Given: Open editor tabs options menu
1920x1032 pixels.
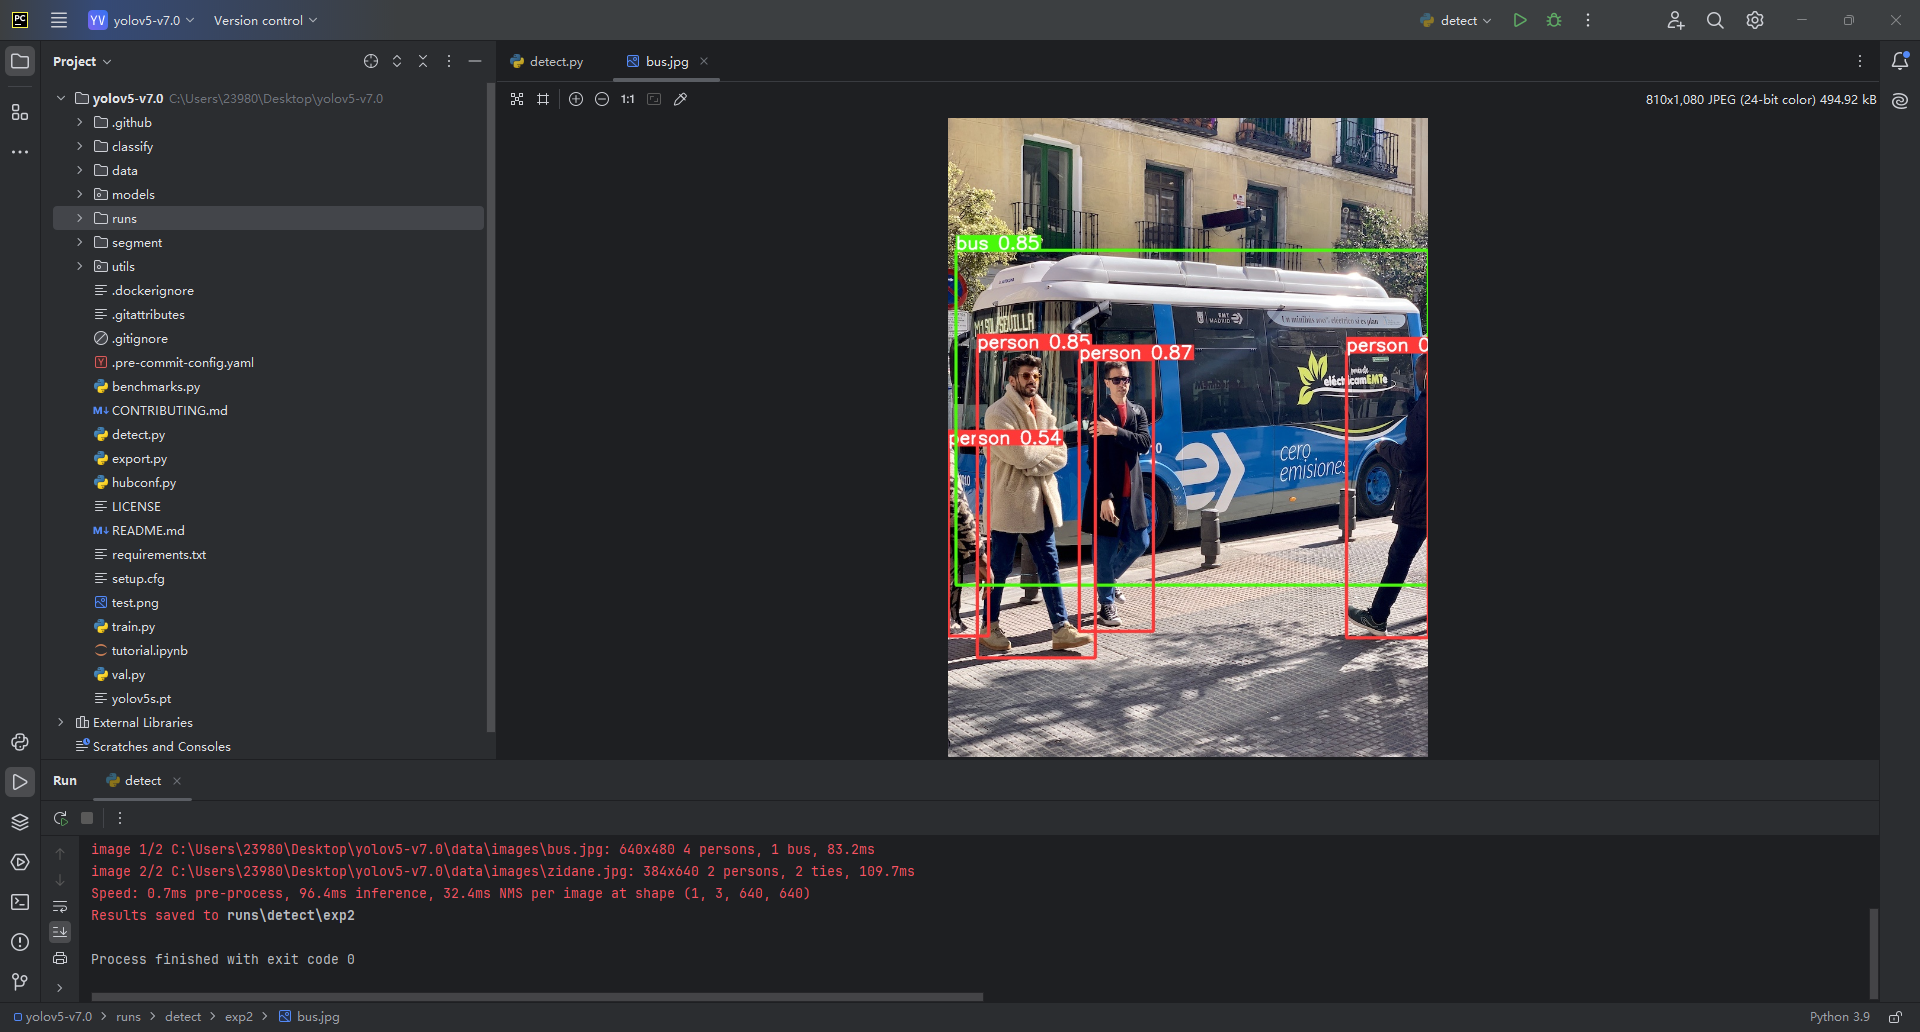Looking at the screenshot, I should pos(1860,61).
